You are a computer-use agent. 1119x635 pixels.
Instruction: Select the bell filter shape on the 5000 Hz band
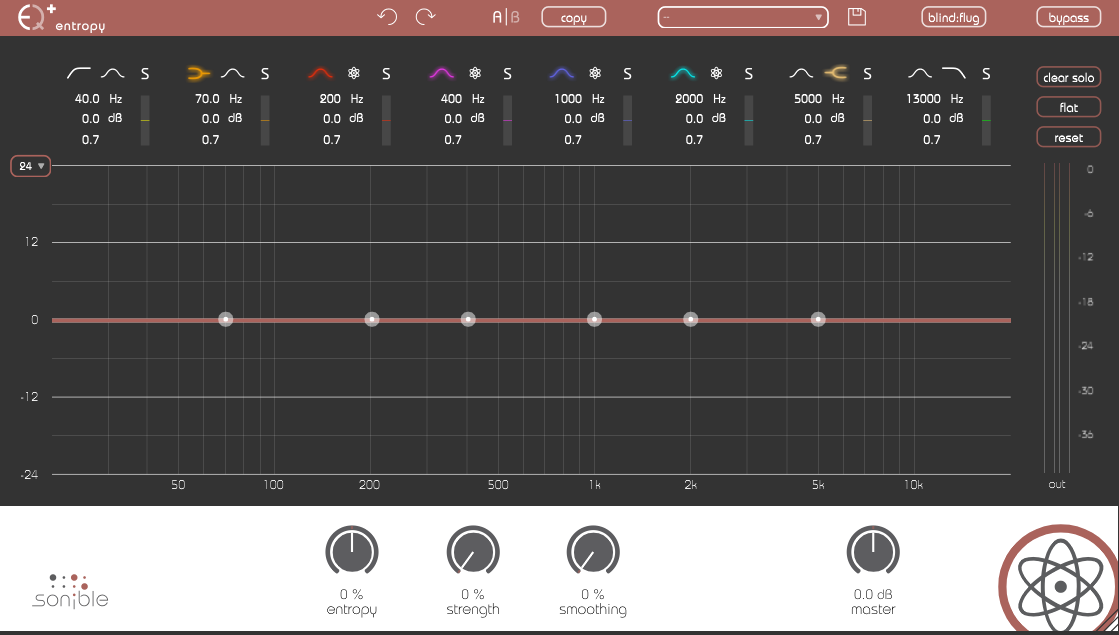pyautogui.click(x=801, y=73)
